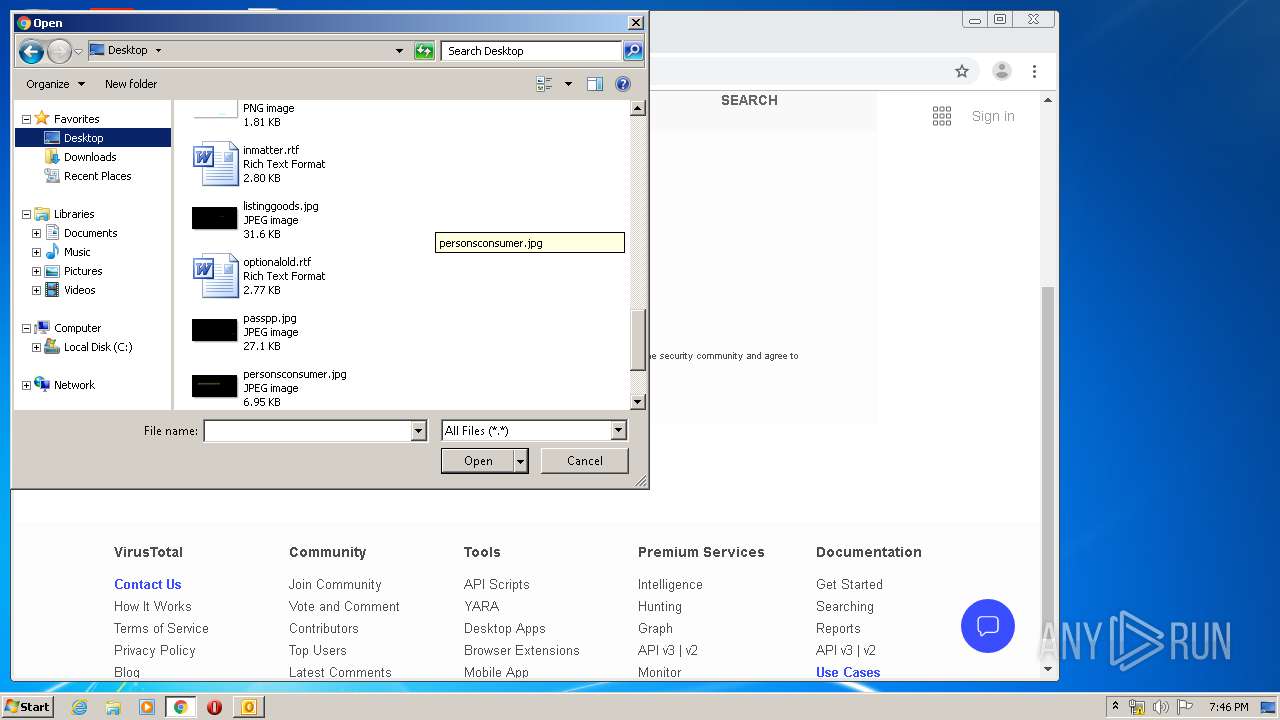Show the preview pane icon
Image resolution: width=1280 pixels, height=720 pixels.
pos(595,84)
